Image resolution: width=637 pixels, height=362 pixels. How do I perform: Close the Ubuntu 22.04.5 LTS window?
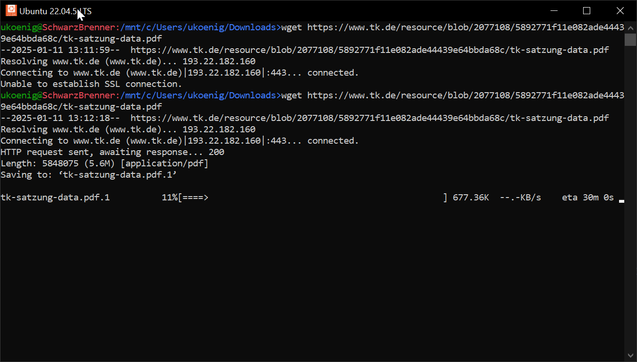click(x=620, y=11)
